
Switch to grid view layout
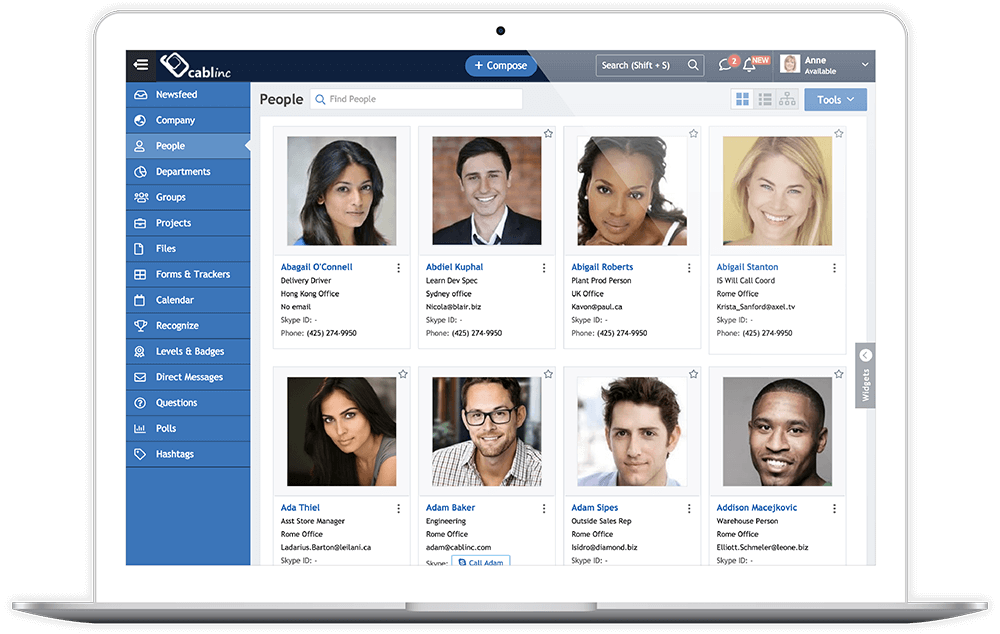pos(741,99)
